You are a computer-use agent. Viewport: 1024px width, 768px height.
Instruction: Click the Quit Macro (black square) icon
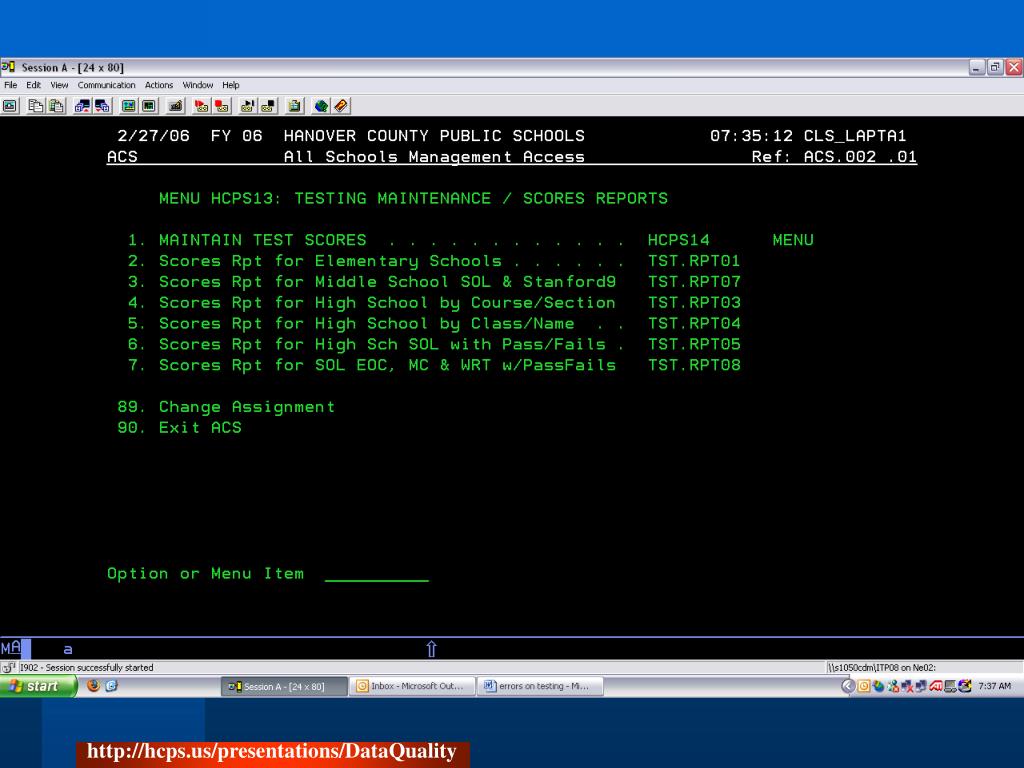click(268, 106)
